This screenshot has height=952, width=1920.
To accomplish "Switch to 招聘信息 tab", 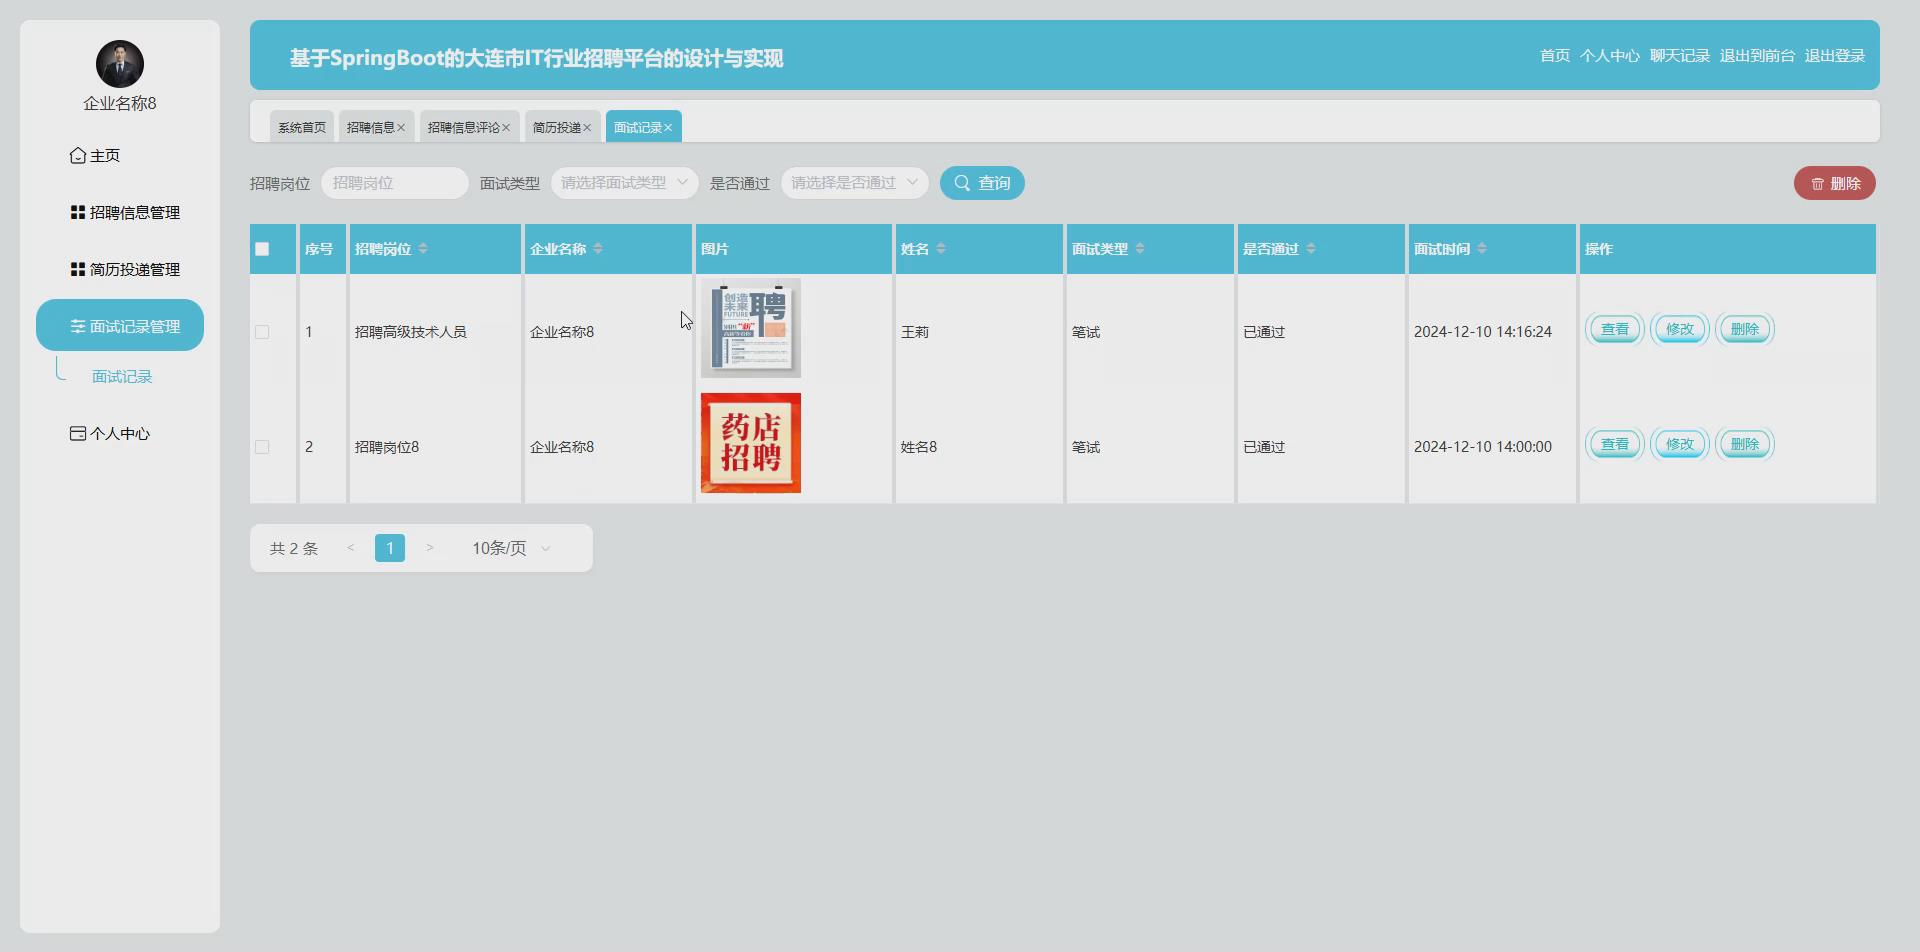I will pos(370,127).
